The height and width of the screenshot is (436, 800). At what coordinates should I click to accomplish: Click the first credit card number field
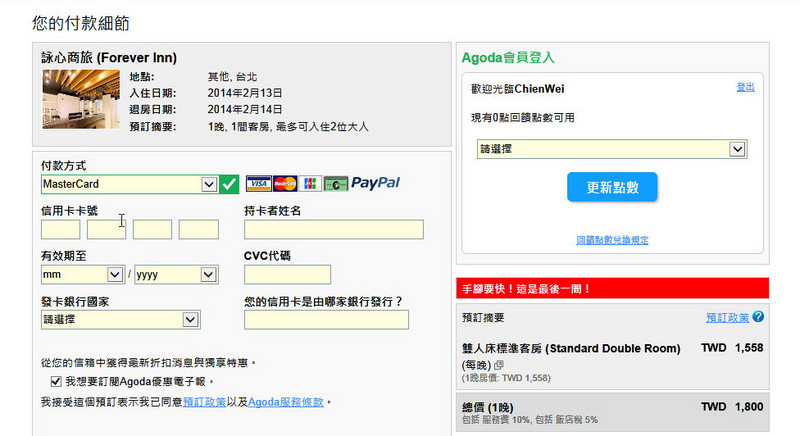61,229
